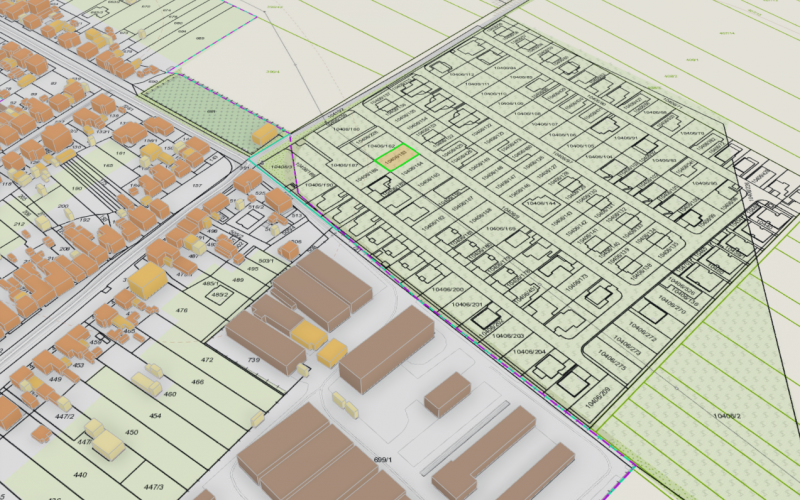
Task: Select parcel 476 near yellow building
Action: pyautogui.click(x=182, y=310)
